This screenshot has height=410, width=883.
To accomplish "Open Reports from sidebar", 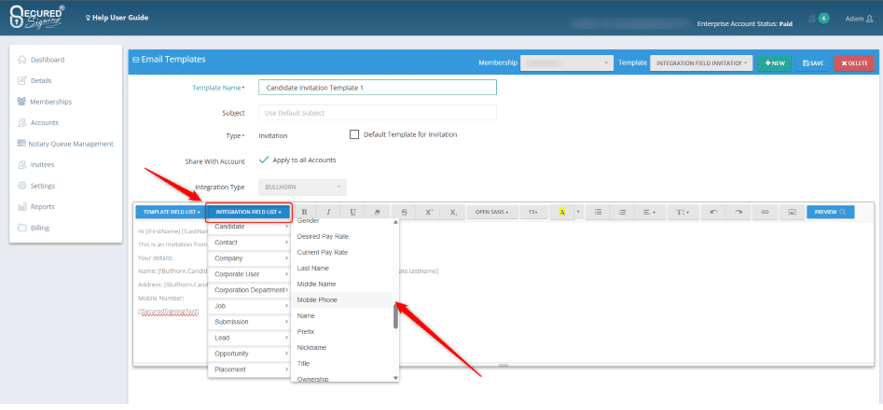I will (x=35, y=207).
